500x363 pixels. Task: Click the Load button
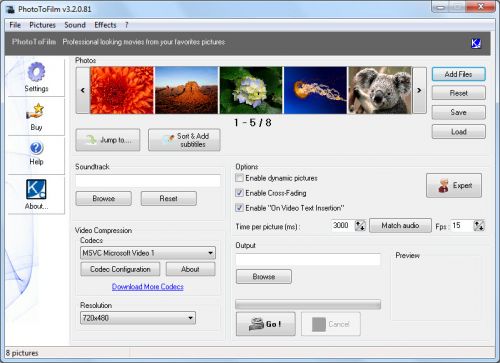point(459,132)
